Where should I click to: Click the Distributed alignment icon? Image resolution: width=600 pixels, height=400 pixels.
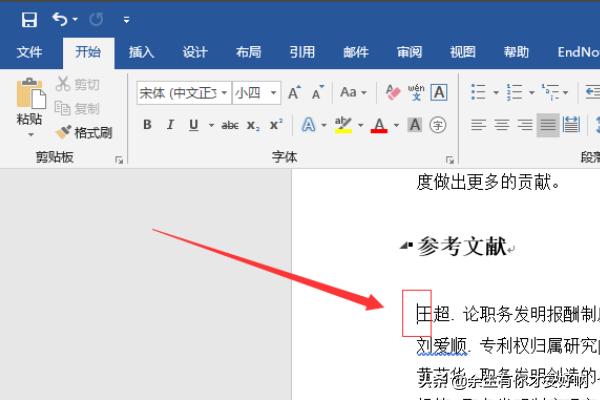pos(571,125)
